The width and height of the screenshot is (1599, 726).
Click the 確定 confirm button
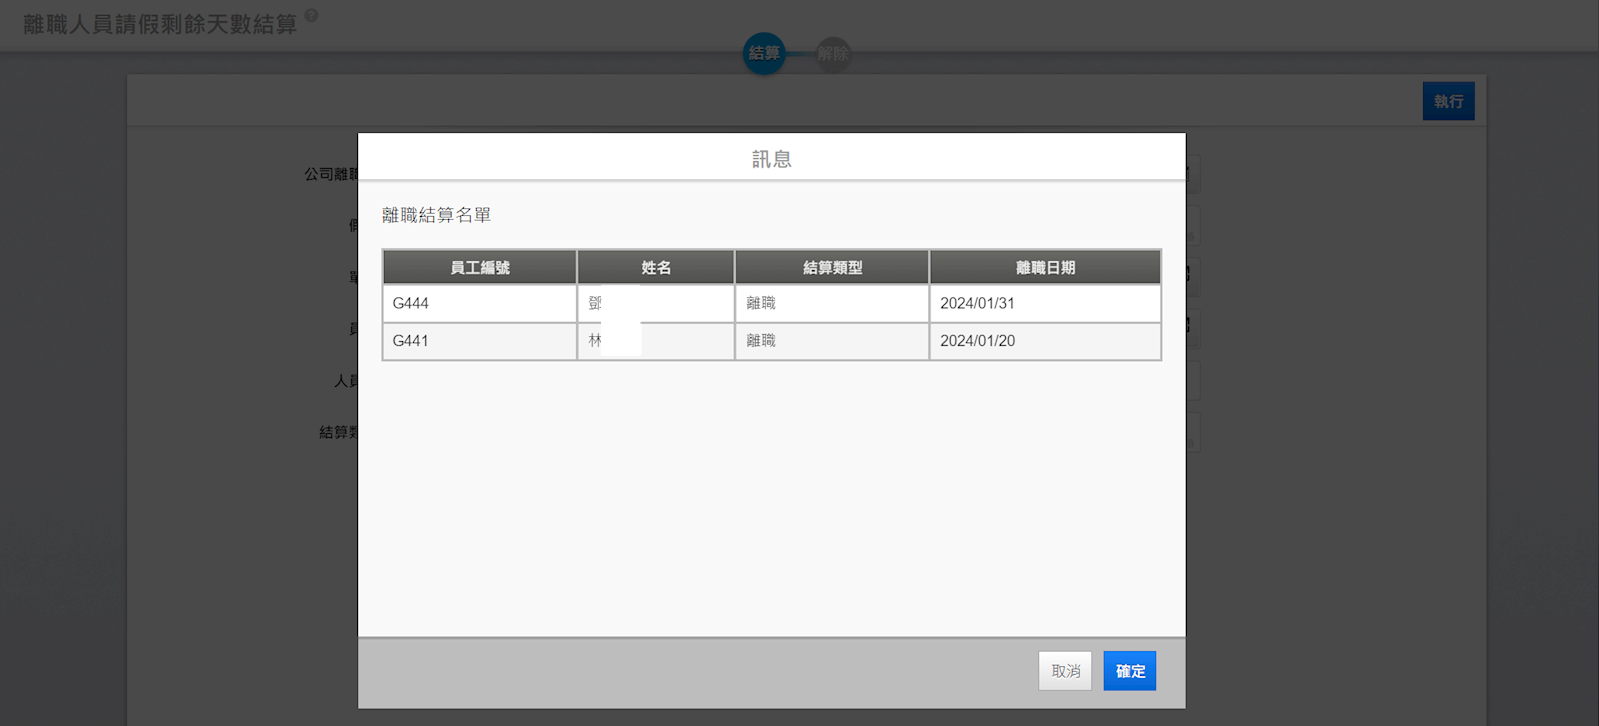(1129, 671)
